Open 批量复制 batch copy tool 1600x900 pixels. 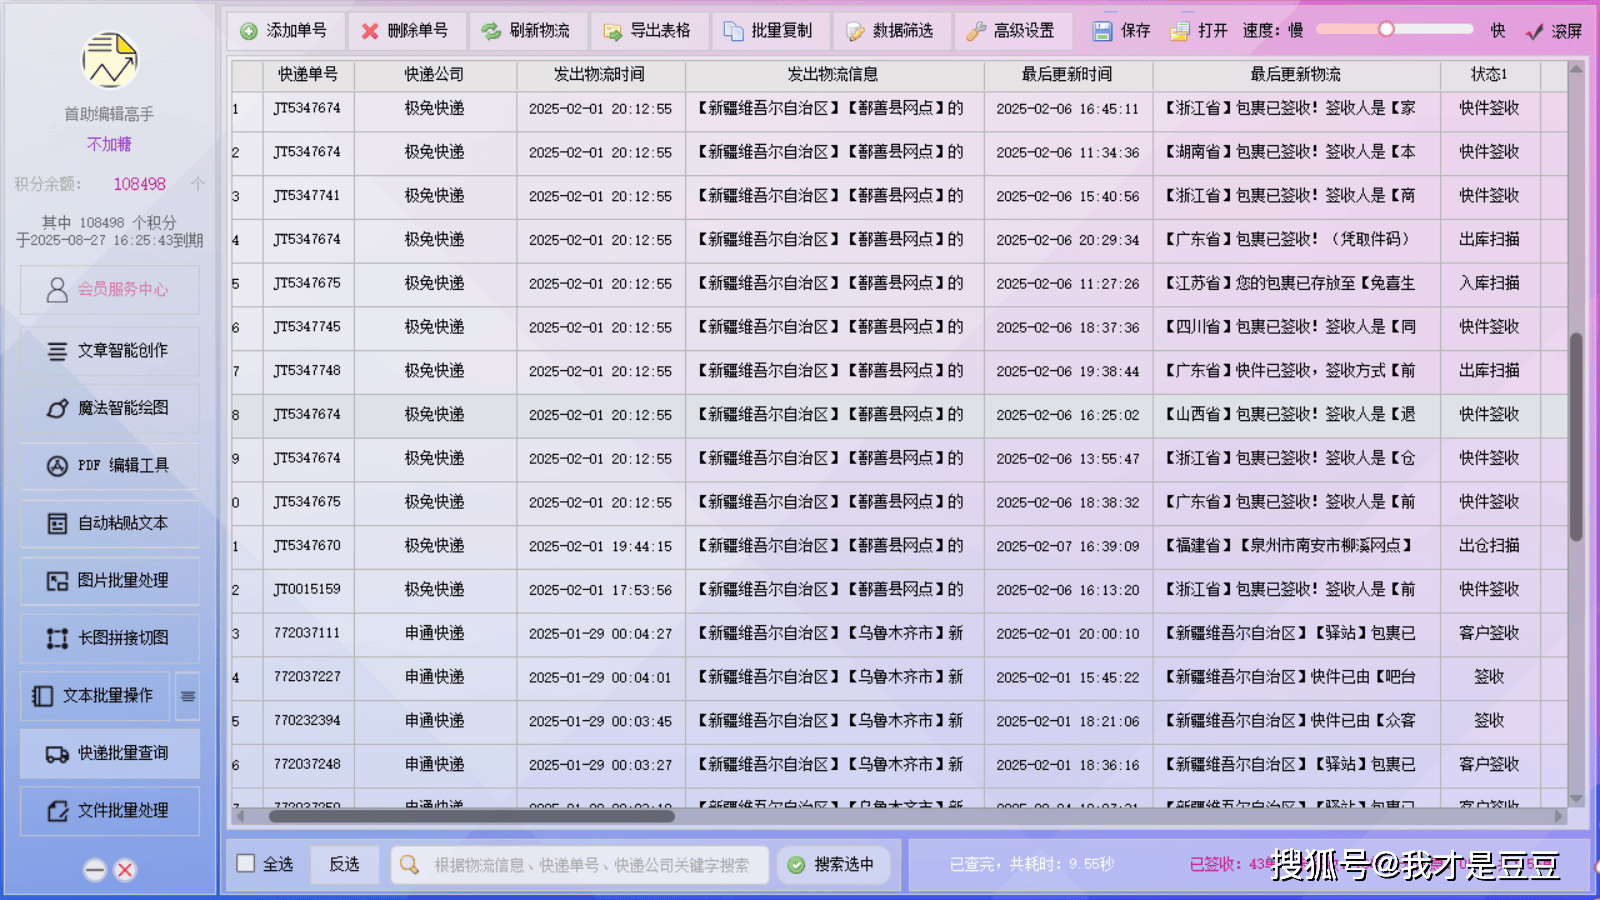(x=733, y=32)
